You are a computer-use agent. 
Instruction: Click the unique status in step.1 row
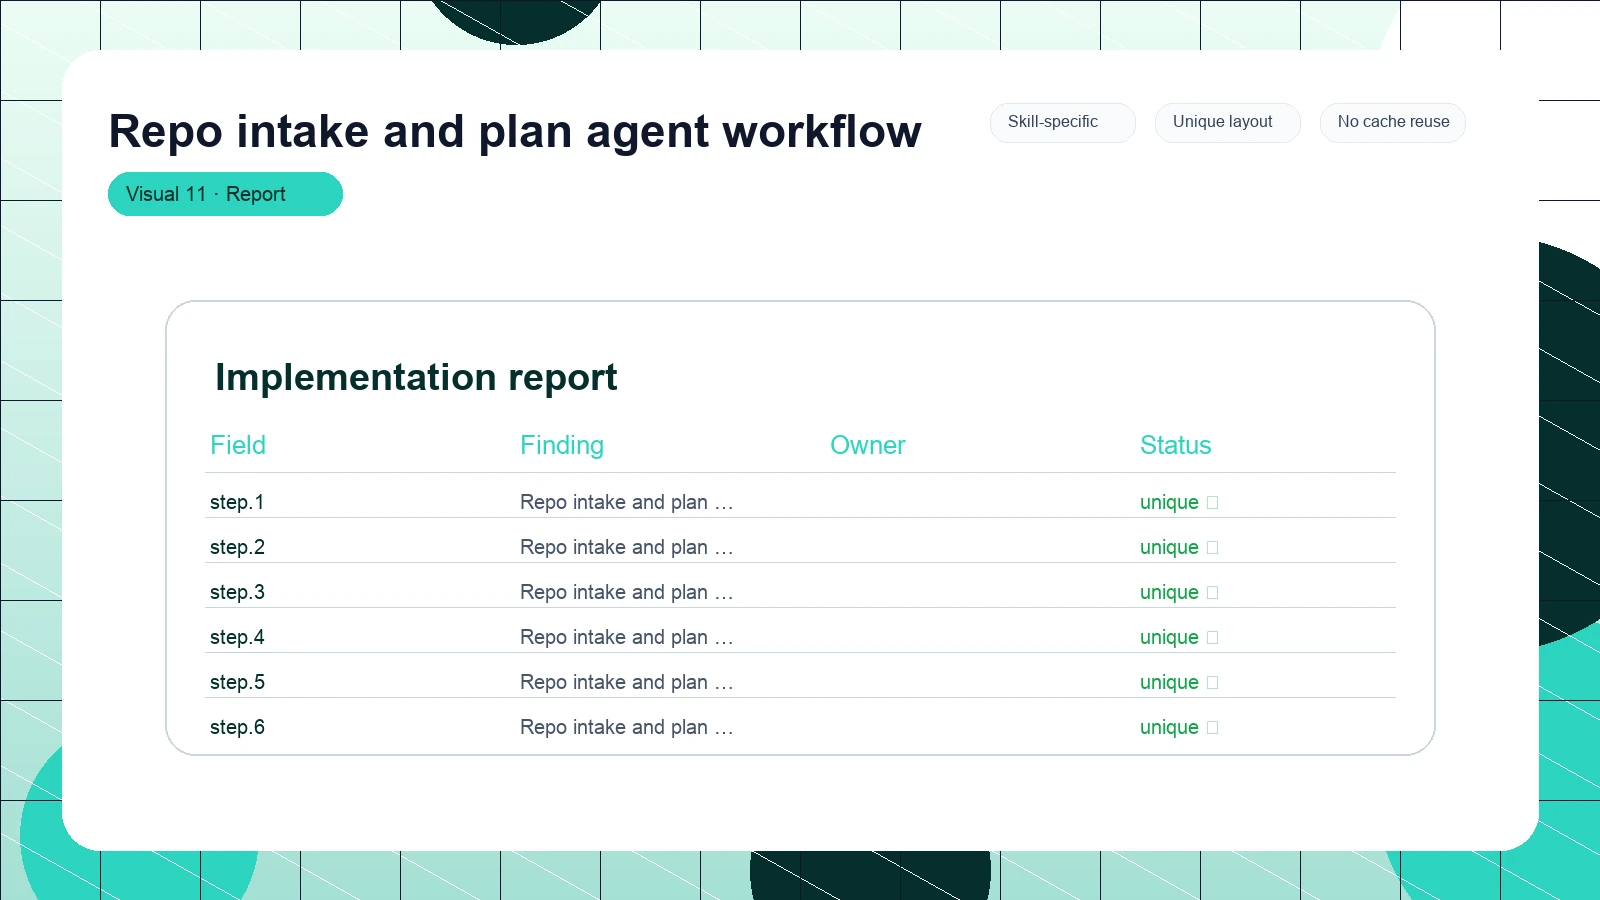point(1179,502)
